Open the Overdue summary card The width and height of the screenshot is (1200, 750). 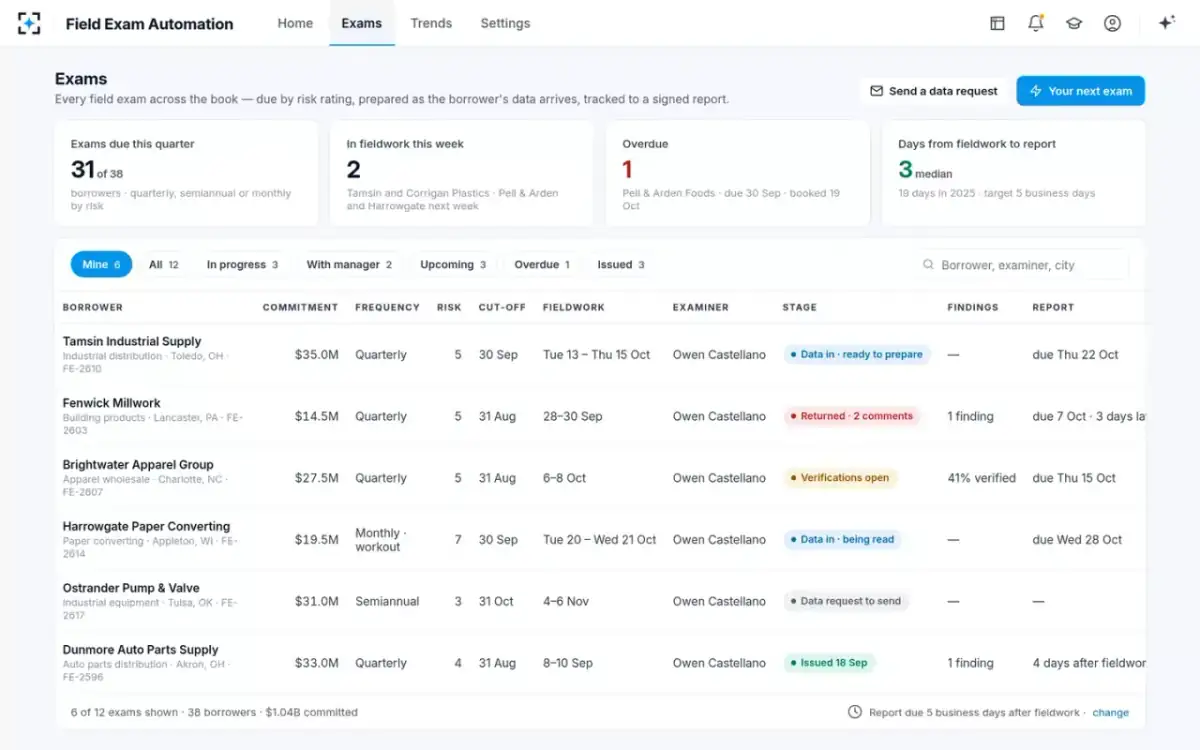pyautogui.click(x=738, y=173)
